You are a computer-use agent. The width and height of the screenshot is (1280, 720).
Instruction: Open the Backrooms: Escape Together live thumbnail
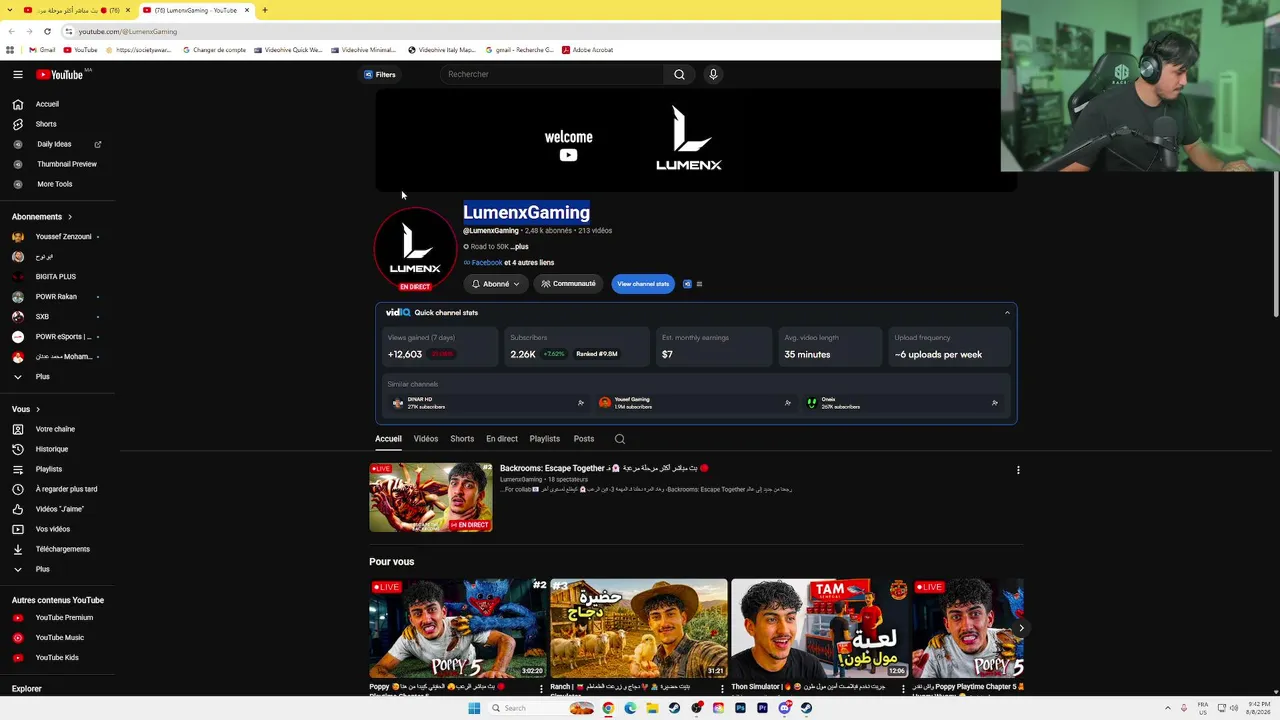point(431,497)
